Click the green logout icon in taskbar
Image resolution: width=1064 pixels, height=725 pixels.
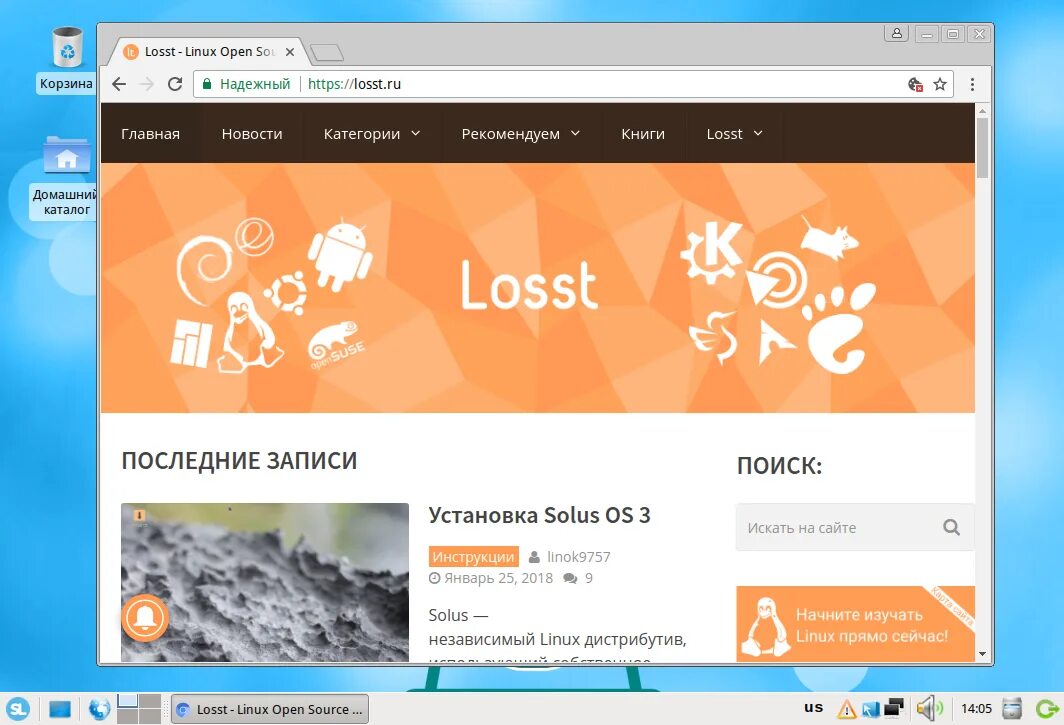[1047, 709]
